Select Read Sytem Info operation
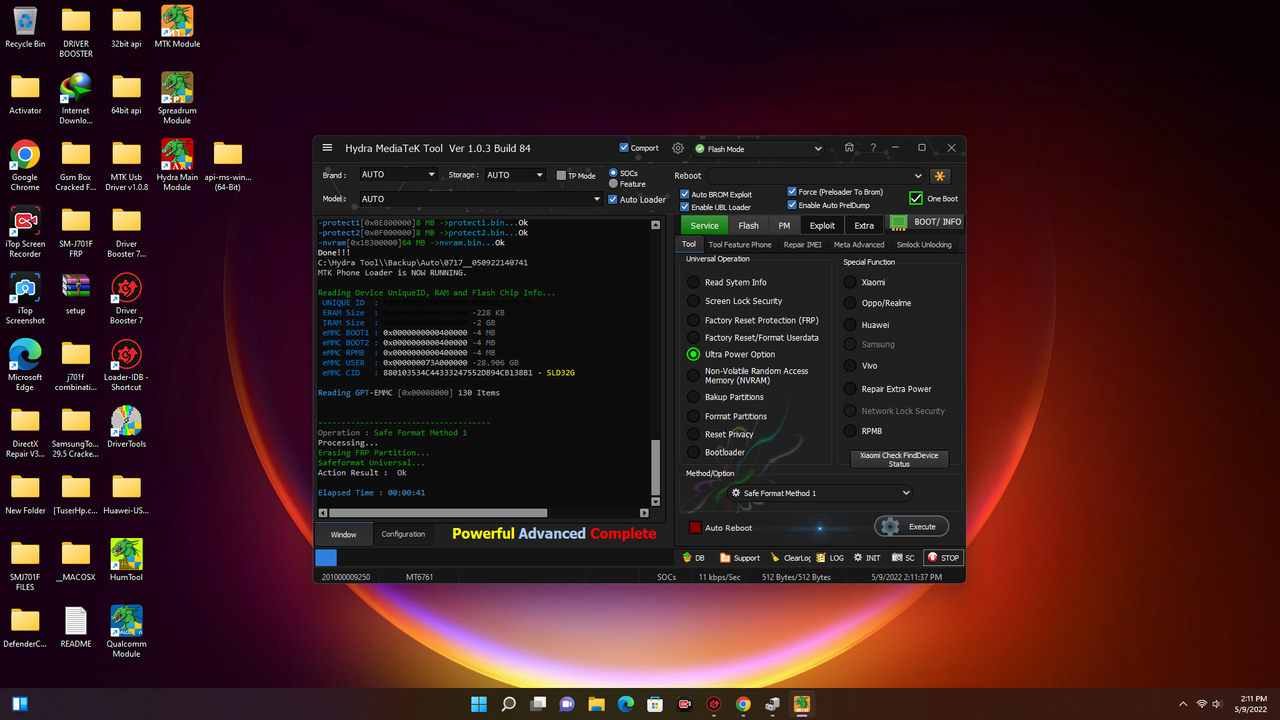The image size is (1280, 720). (693, 283)
